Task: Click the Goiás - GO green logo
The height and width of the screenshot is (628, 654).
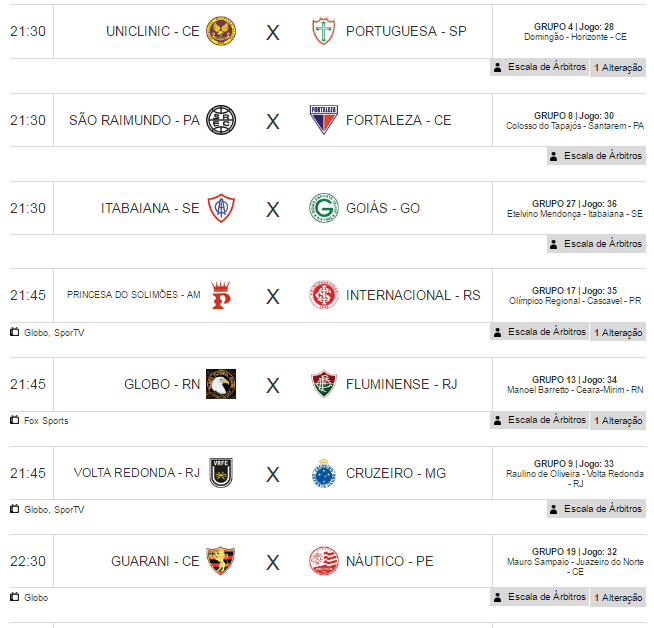Action: pyautogui.click(x=324, y=208)
